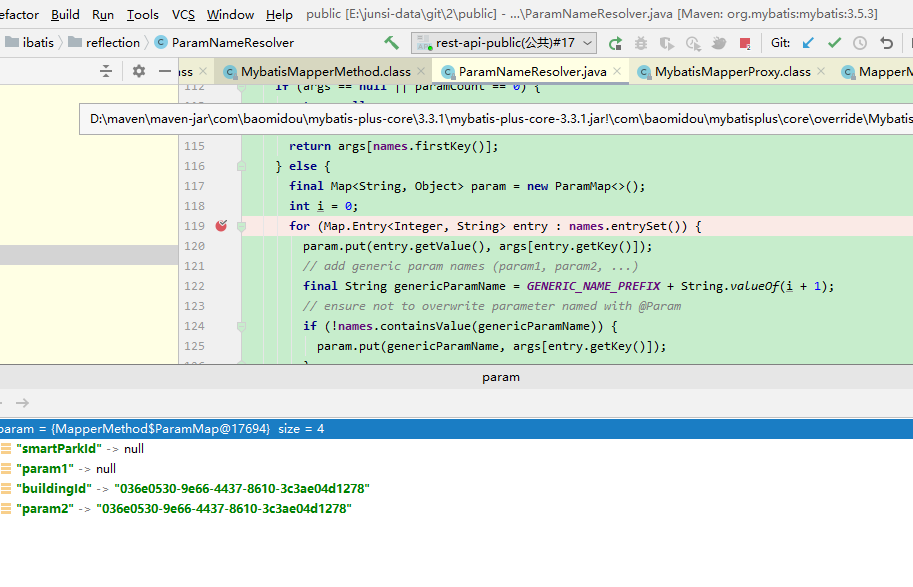Image resolution: width=913 pixels, height=587 pixels.
Task: Collapse the if block at line 124
Action: point(241,327)
